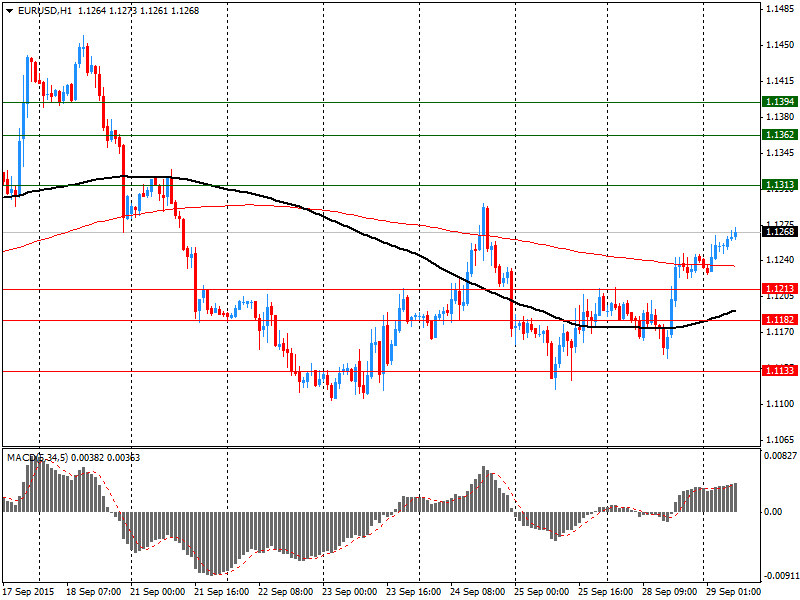
Task: Click the 23 Sep 16:00 time label
Action: (x=413, y=592)
